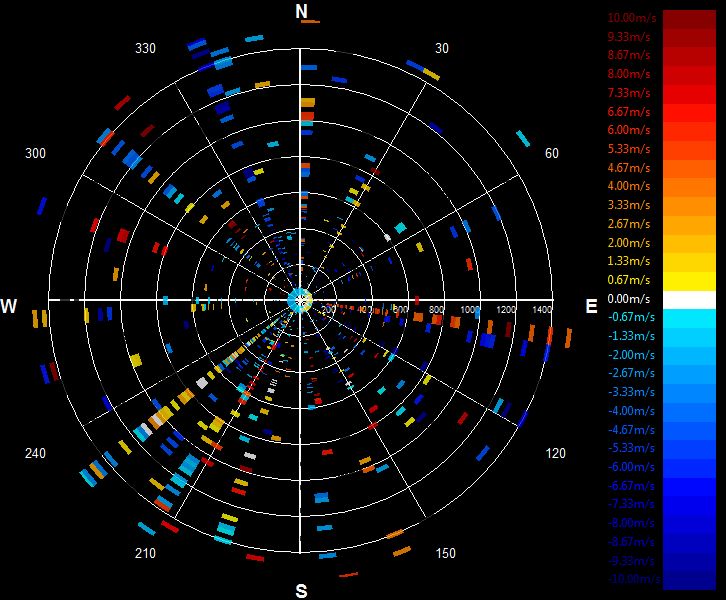Click the -0.67m/s legend label
Viewport: 726px width, 600px height.
pos(631,317)
